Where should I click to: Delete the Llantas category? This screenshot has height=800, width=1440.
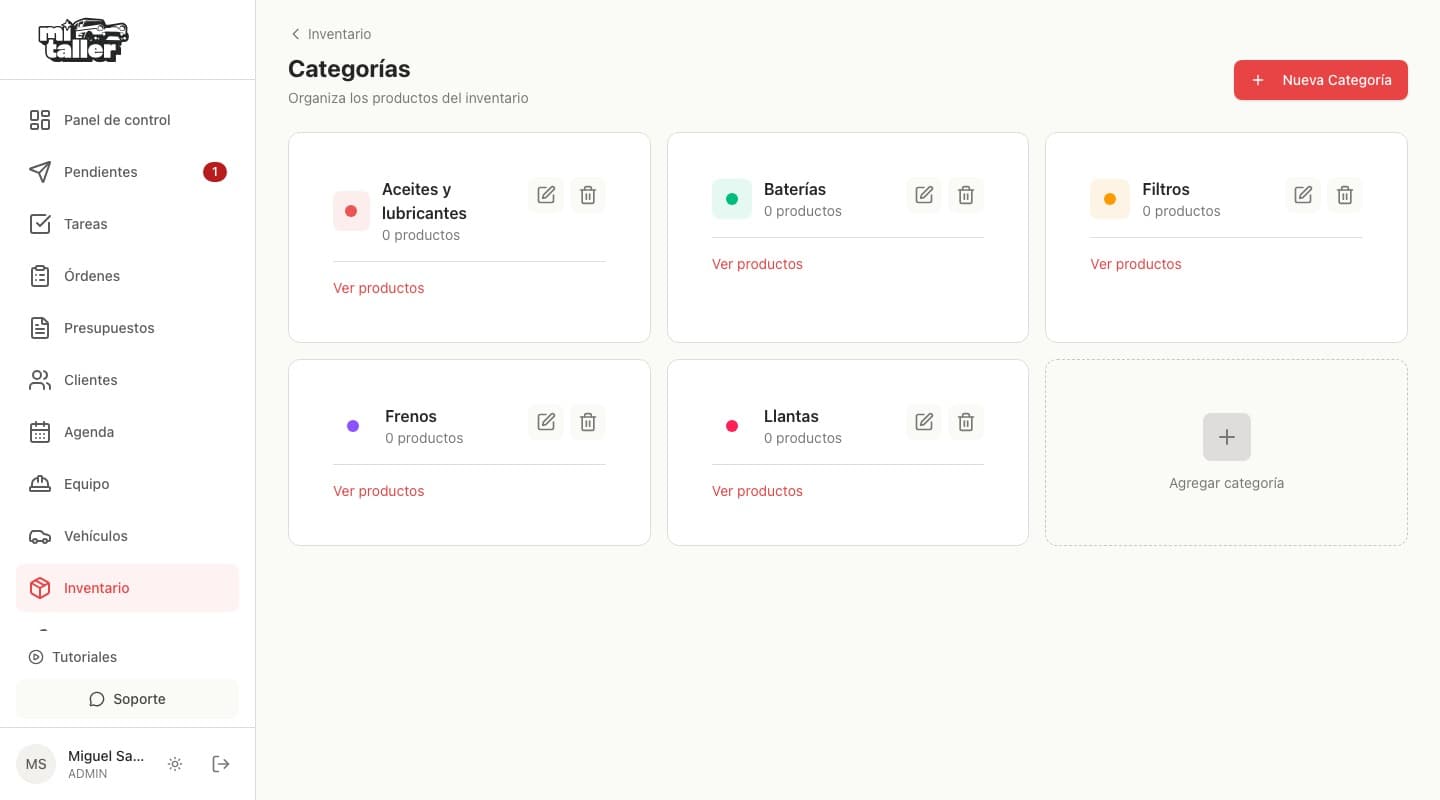pos(966,422)
